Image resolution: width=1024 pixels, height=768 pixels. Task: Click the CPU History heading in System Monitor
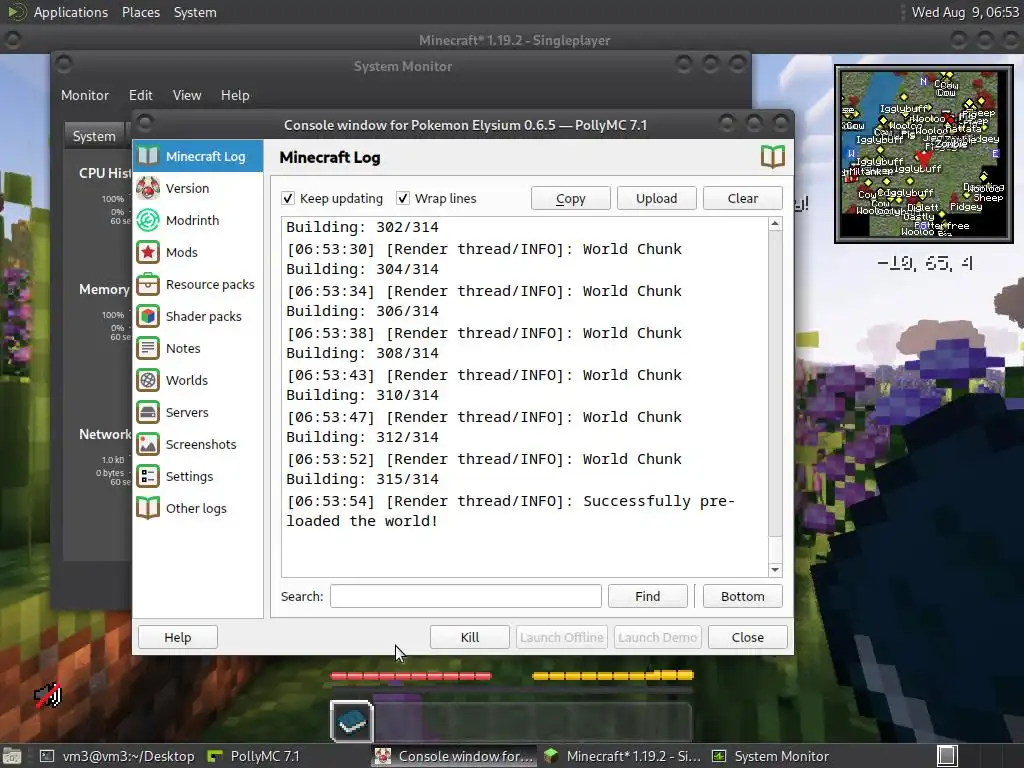104,173
